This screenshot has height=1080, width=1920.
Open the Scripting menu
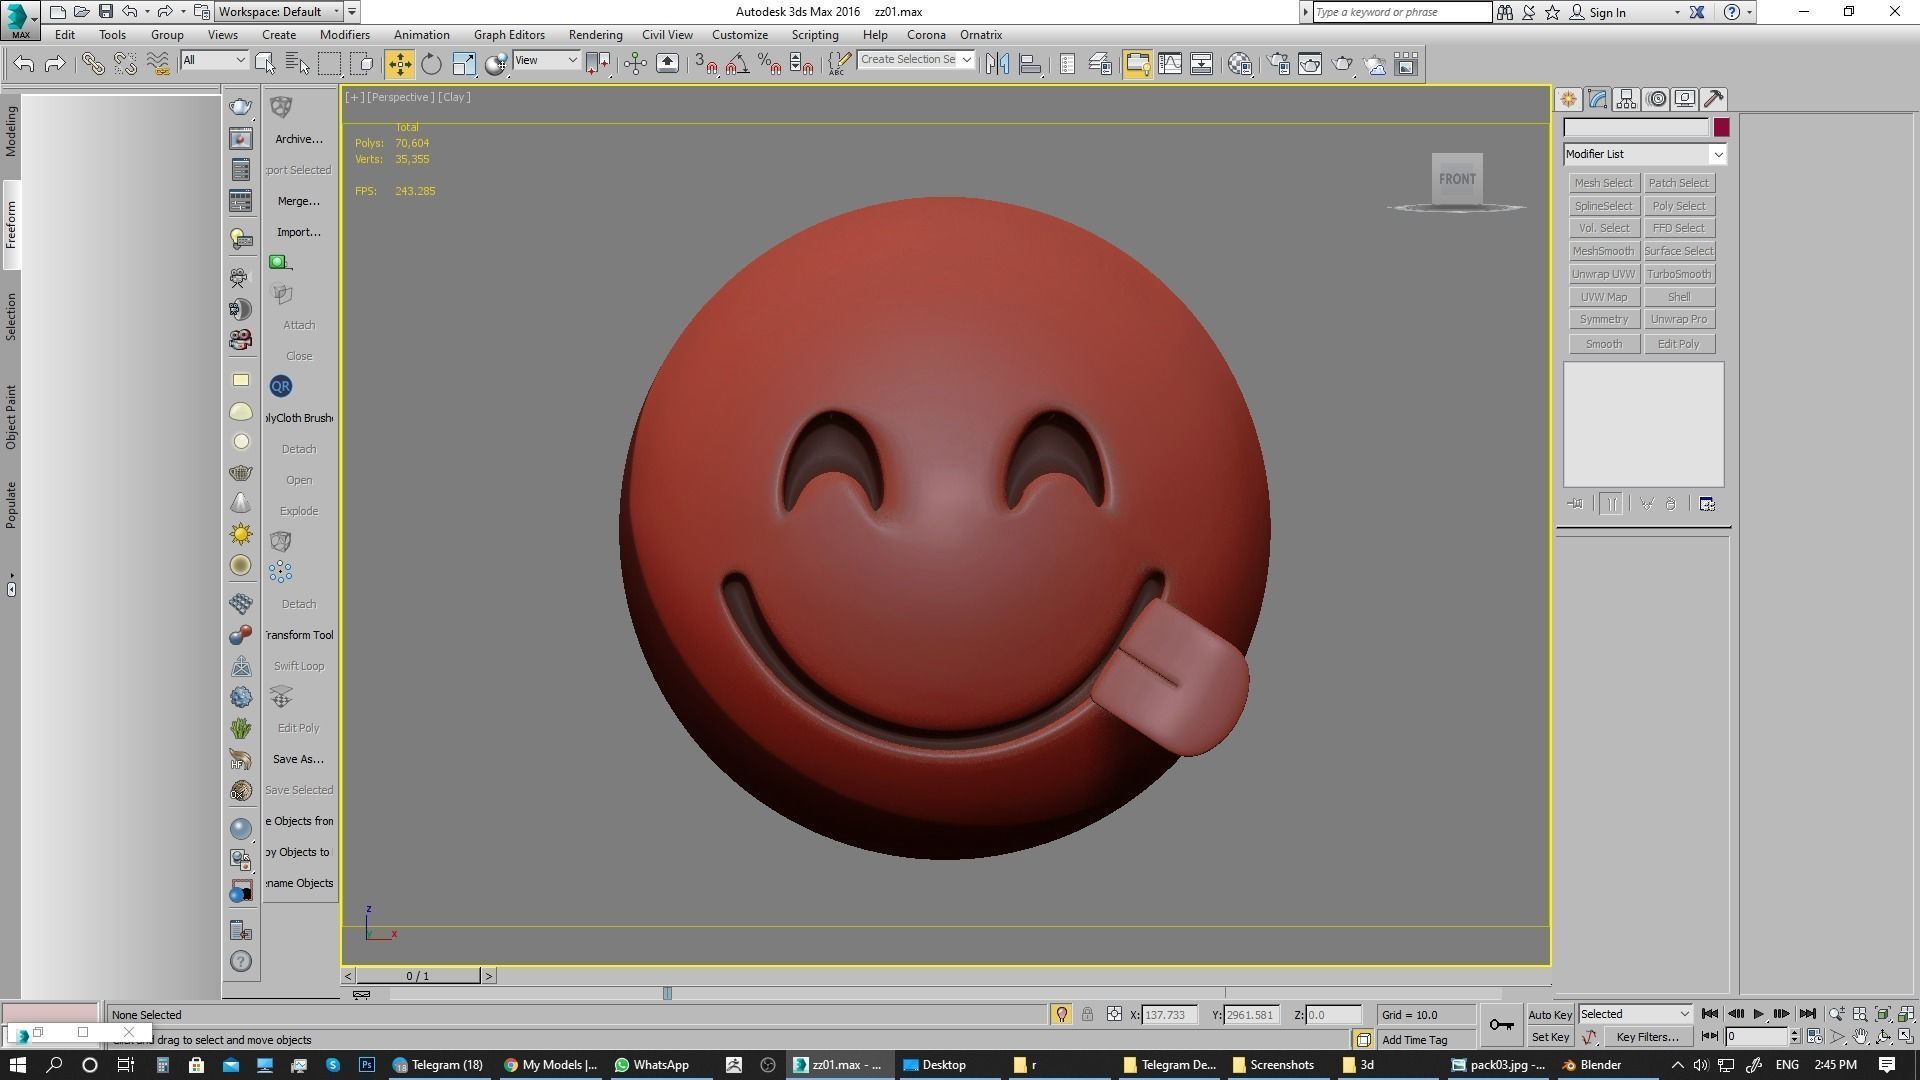coord(815,35)
